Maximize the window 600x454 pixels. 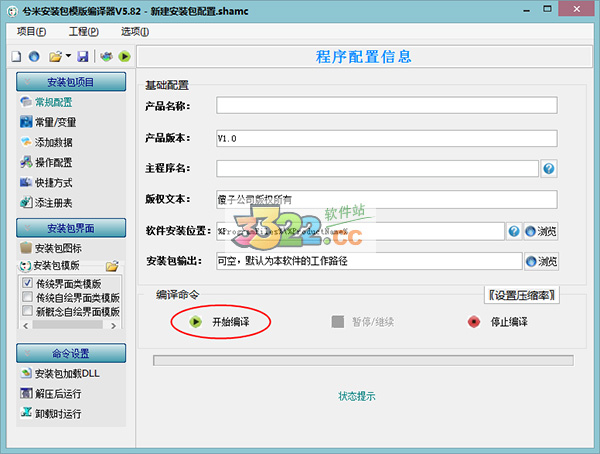pyautogui.click(x=548, y=9)
